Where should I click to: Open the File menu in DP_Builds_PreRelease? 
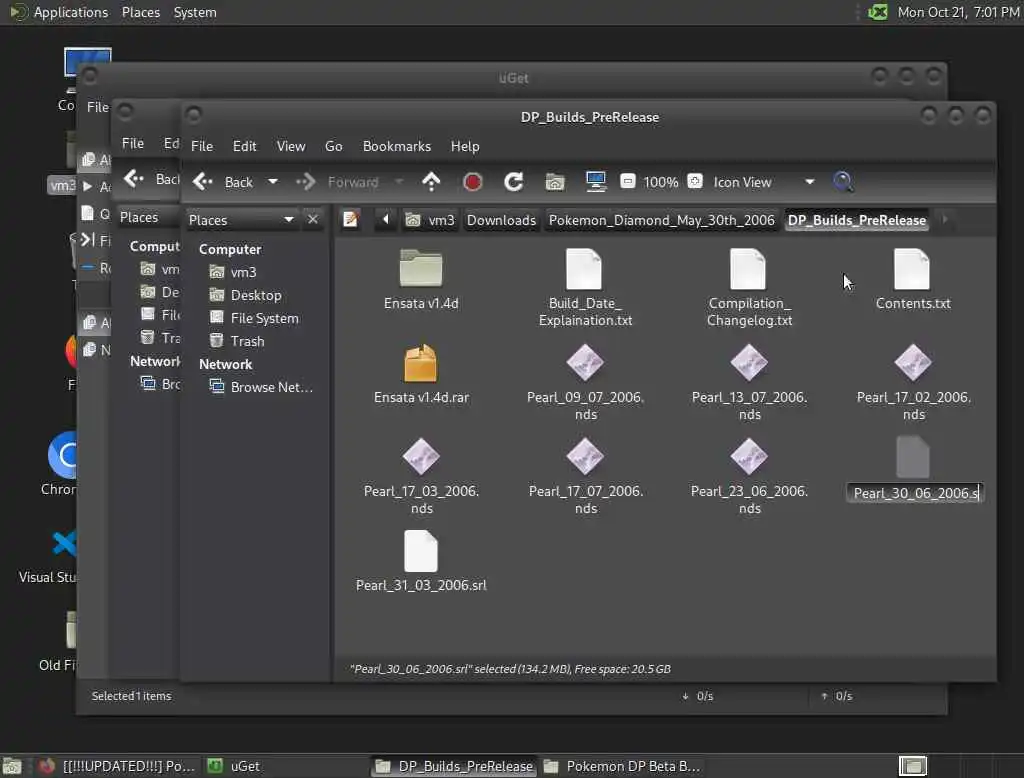[x=202, y=146]
